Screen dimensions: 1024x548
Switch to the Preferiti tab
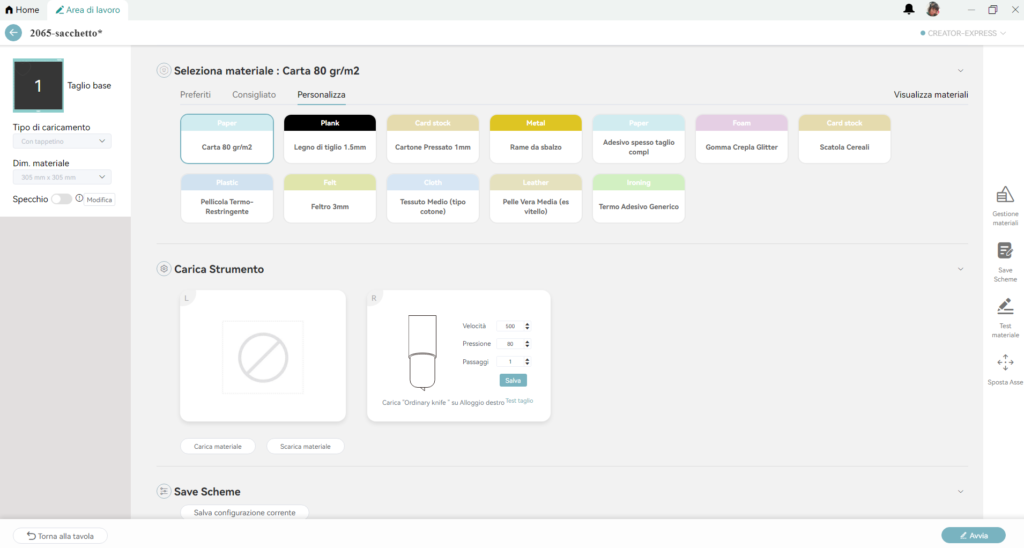tap(195, 94)
